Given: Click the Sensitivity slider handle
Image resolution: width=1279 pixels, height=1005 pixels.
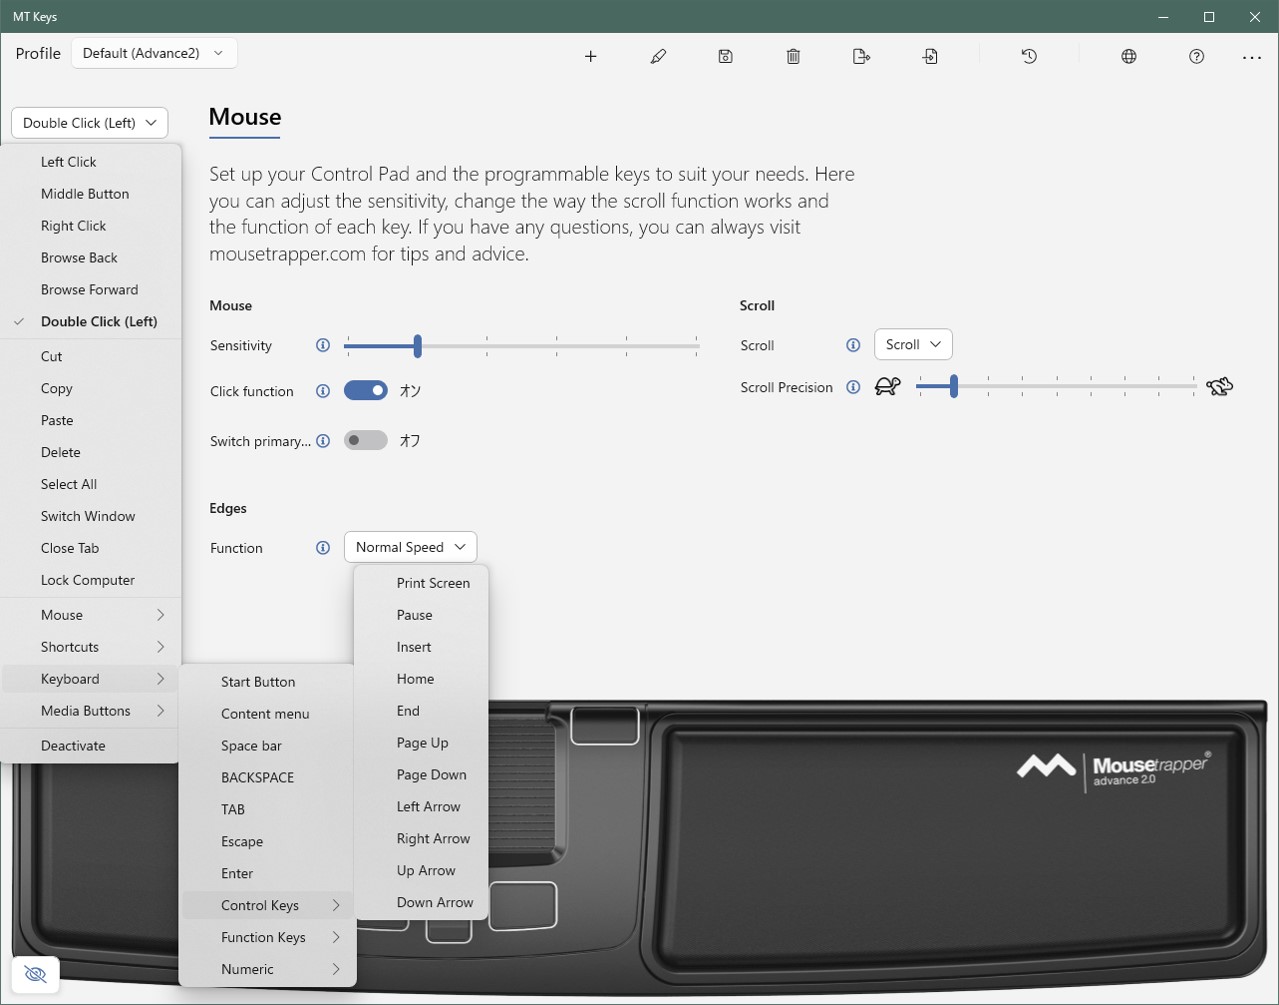Looking at the screenshot, I should pyautogui.click(x=418, y=346).
